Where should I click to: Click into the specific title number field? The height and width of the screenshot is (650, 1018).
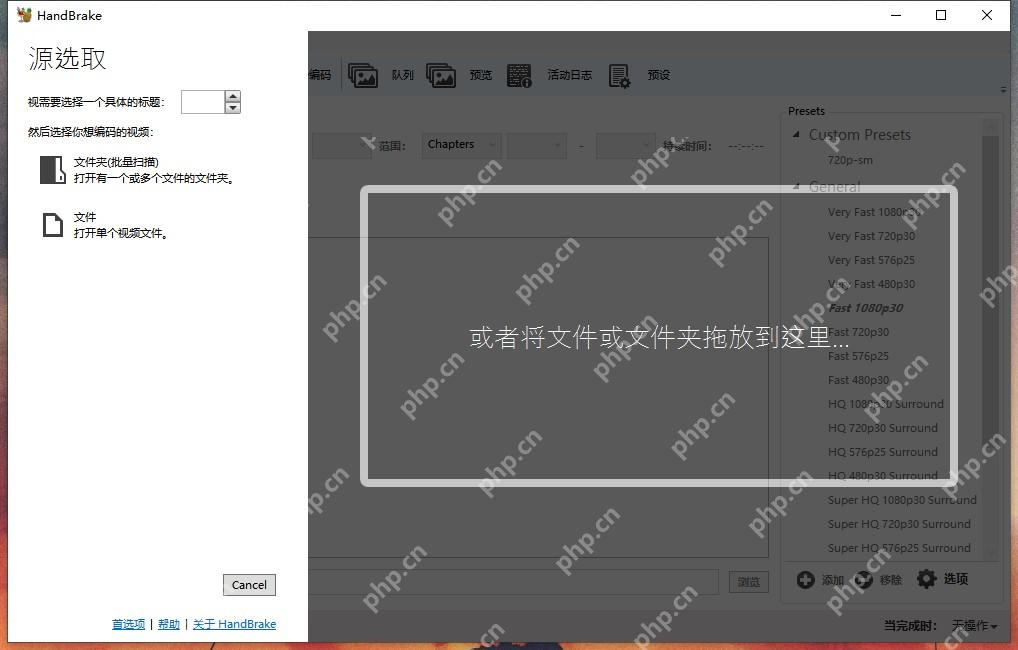point(203,102)
